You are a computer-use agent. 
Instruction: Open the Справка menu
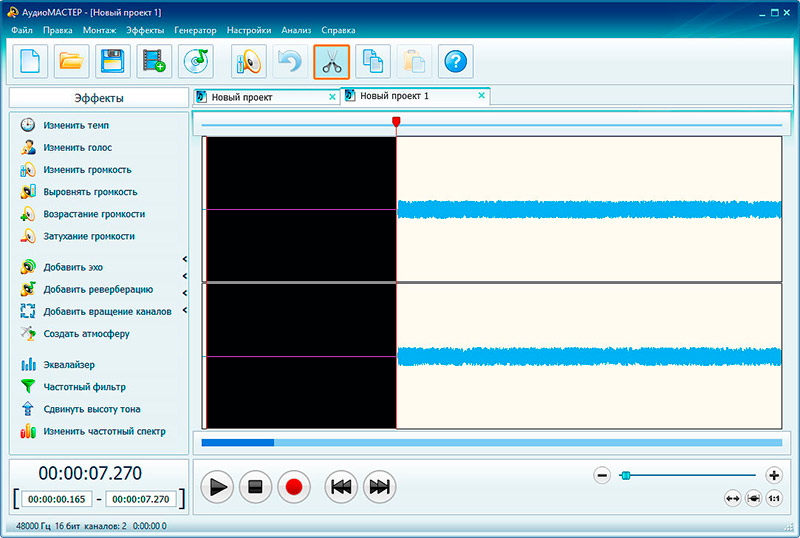338,30
